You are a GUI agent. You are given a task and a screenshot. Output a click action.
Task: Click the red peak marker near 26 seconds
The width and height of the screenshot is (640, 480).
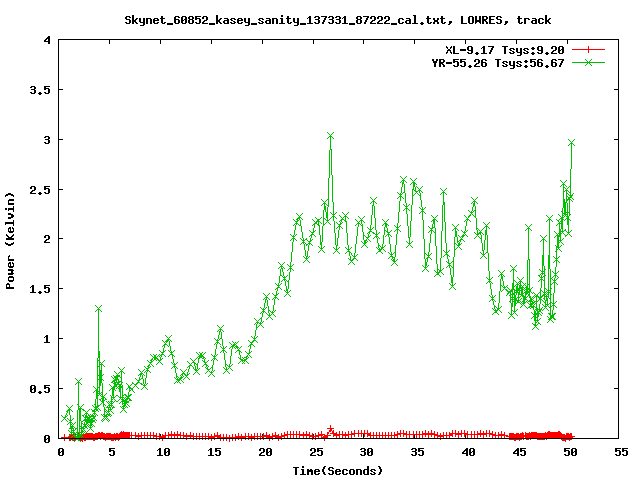(331, 429)
